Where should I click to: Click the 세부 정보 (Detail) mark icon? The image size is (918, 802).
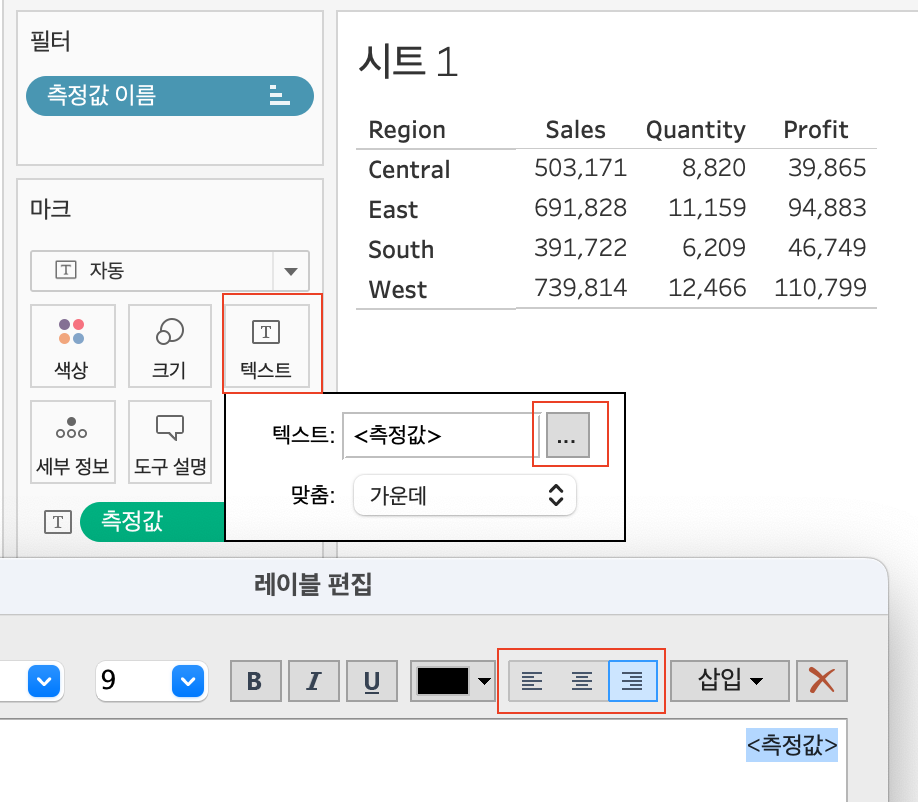pyautogui.click(x=72, y=441)
